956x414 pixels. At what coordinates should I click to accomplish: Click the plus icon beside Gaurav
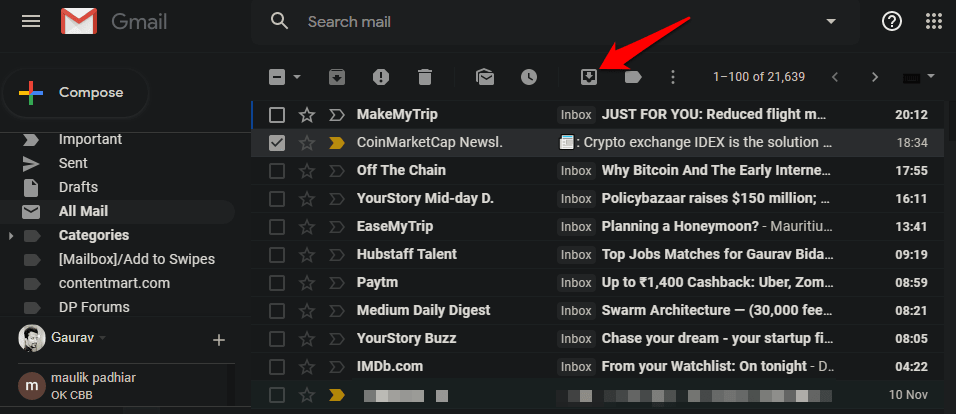(219, 340)
